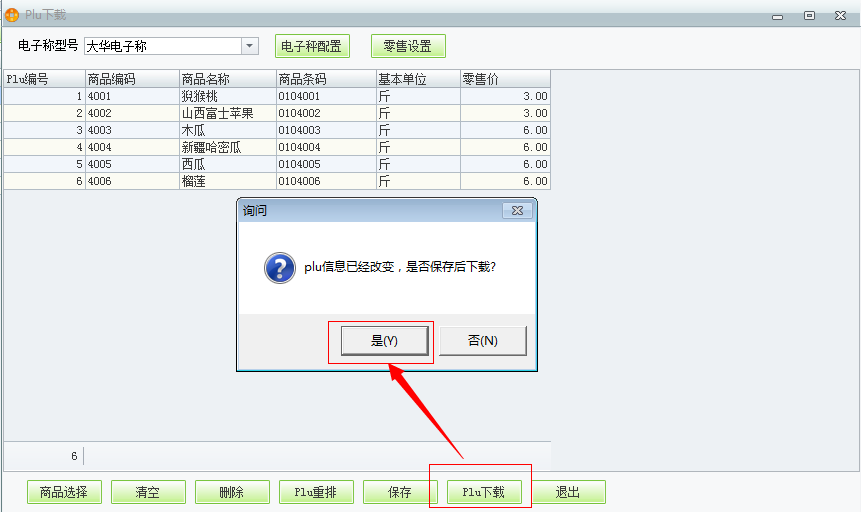Image resolution: width=861 pixels, height=512 pixels.
Task: Sort by Plu编号 column header
Action: [x=44, y=79]
